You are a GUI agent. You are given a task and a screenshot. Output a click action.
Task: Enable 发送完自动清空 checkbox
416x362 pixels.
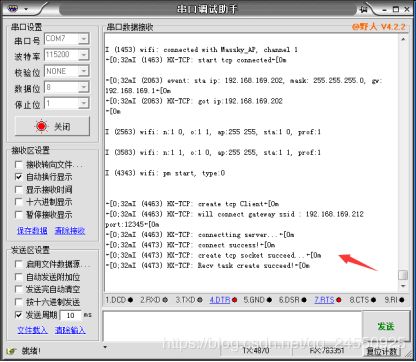(x=19, y=289)
